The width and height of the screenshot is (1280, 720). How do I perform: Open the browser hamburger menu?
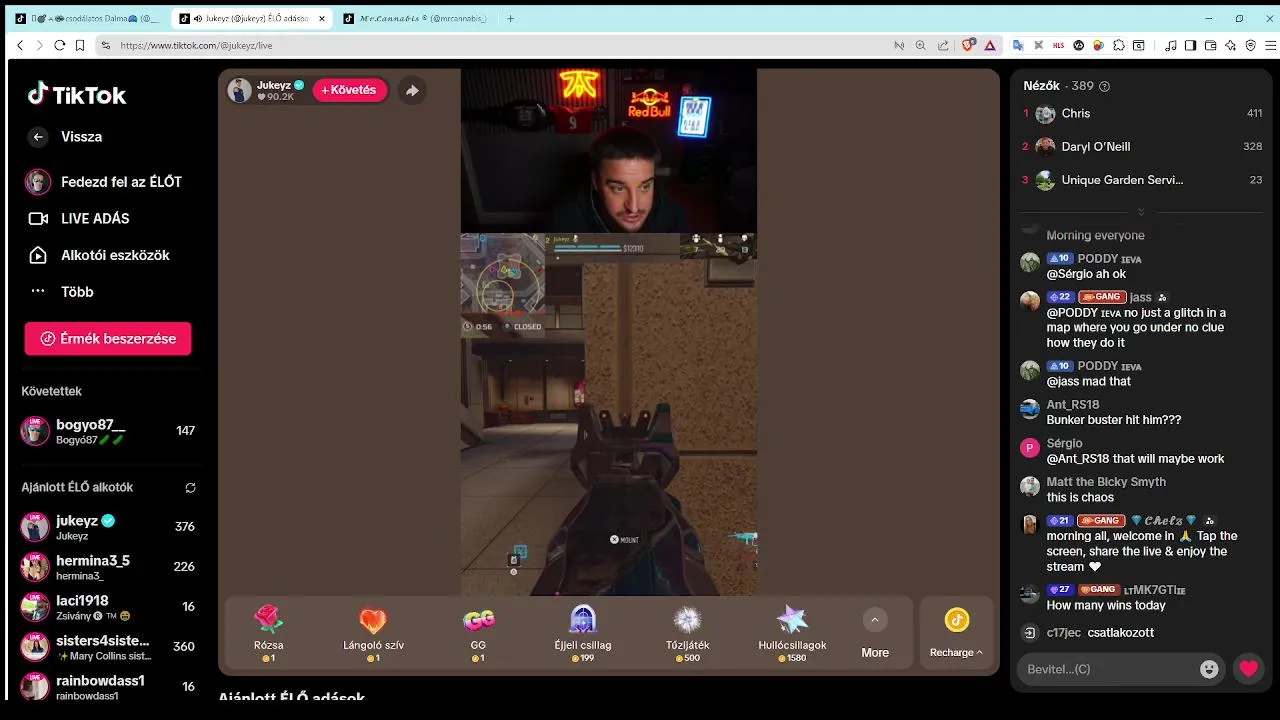1271,45
